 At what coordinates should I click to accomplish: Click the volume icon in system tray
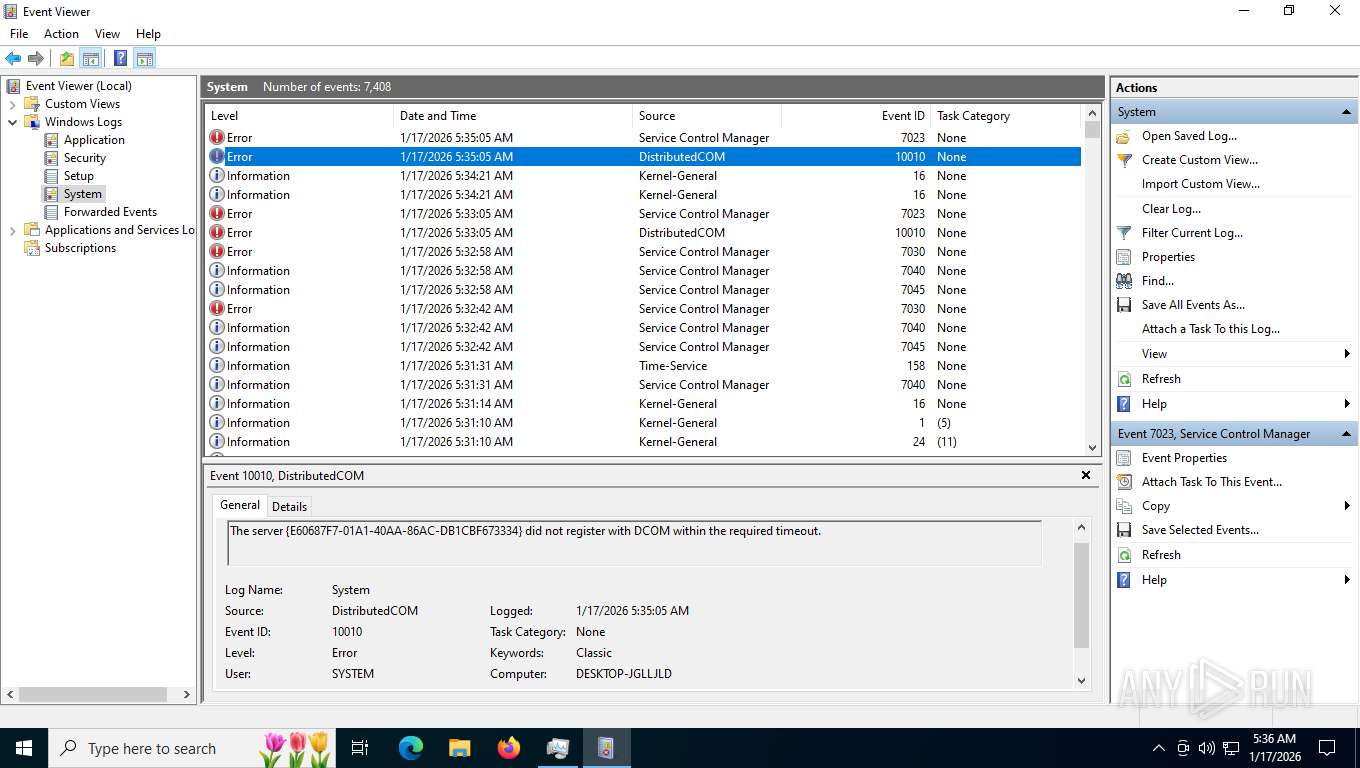[1207, 748]
